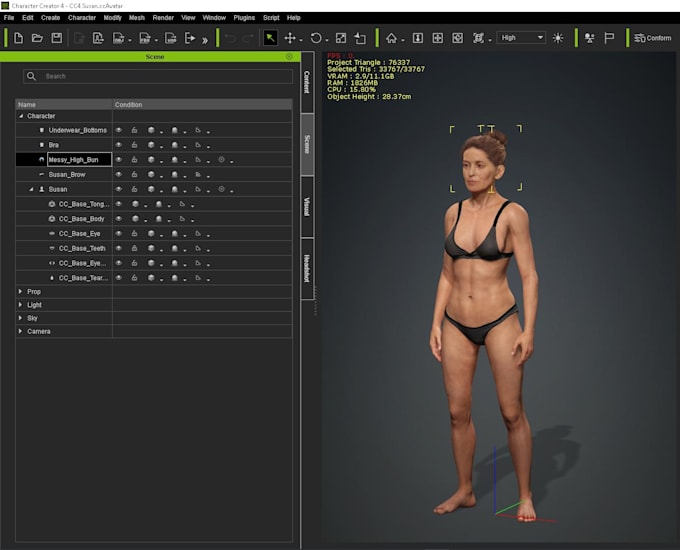This screenshot has width=680, height=550.
Task: Open the Script menu
Action: click(271, 18)
